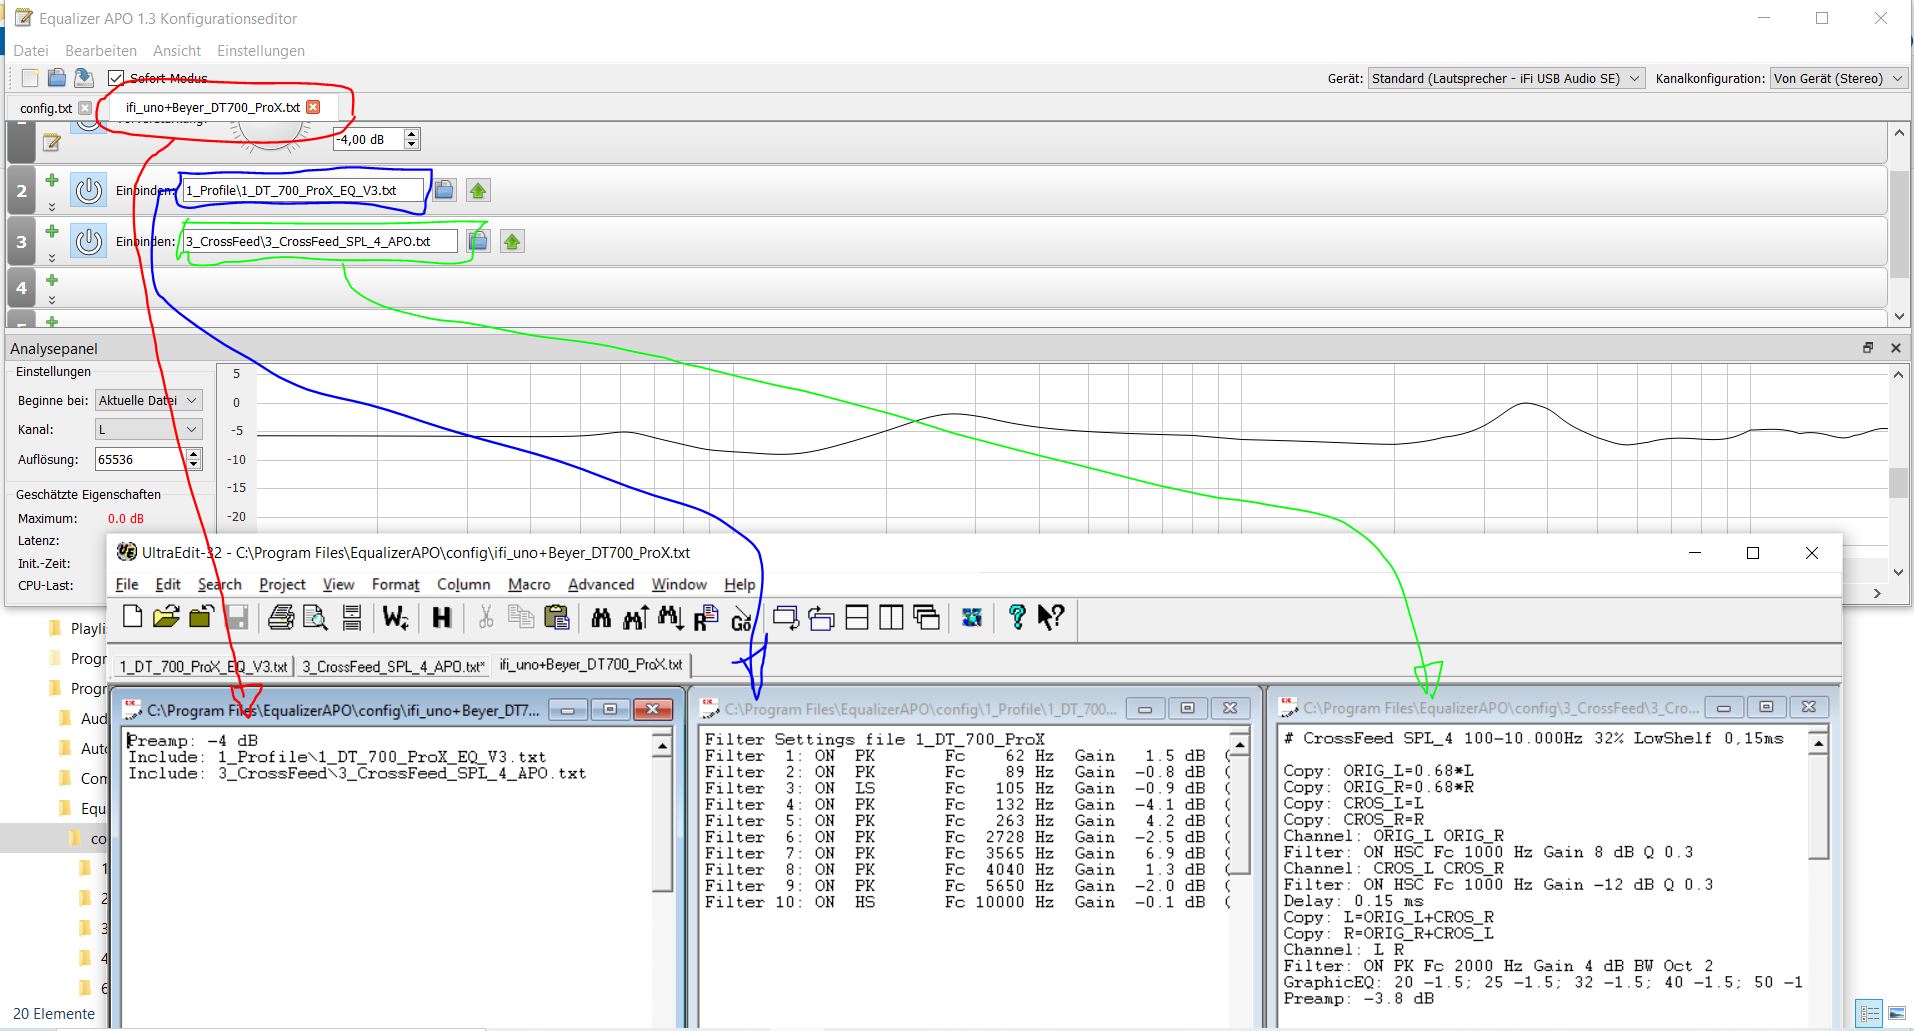Click UltraEdit Print Preview toolbar icon

315,617
